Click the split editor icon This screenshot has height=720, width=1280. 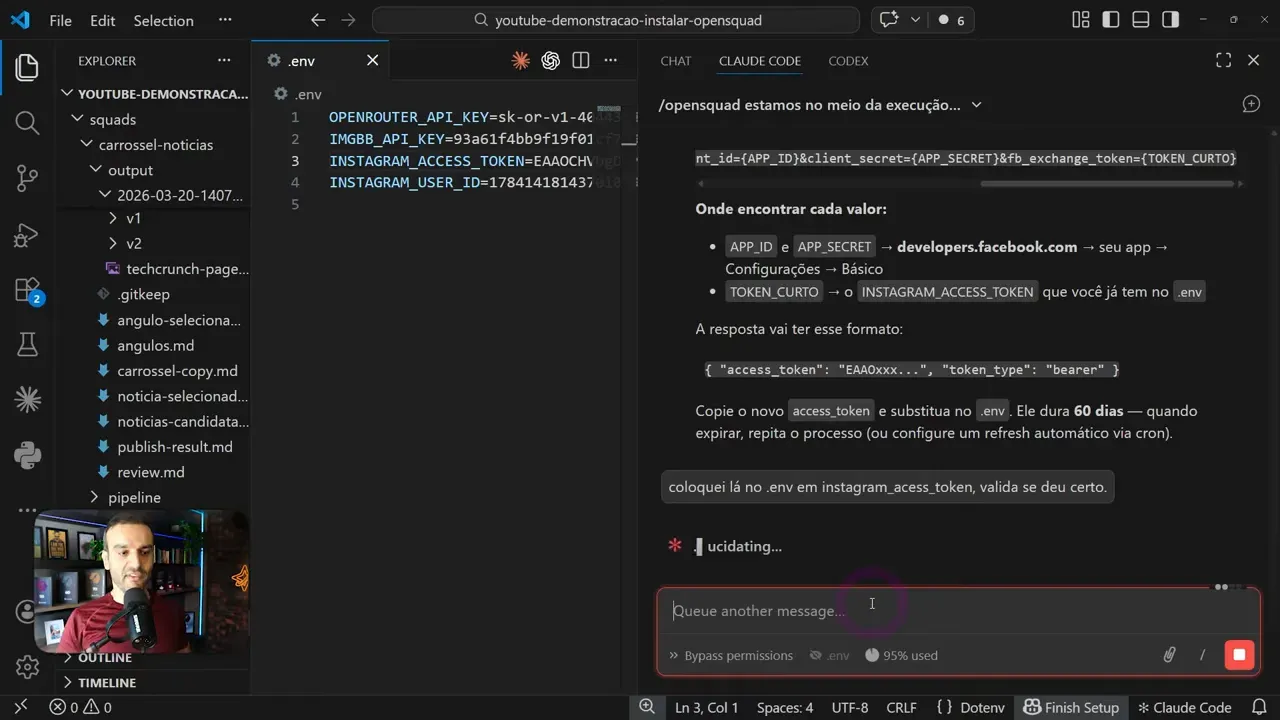(x=581, y=61)
